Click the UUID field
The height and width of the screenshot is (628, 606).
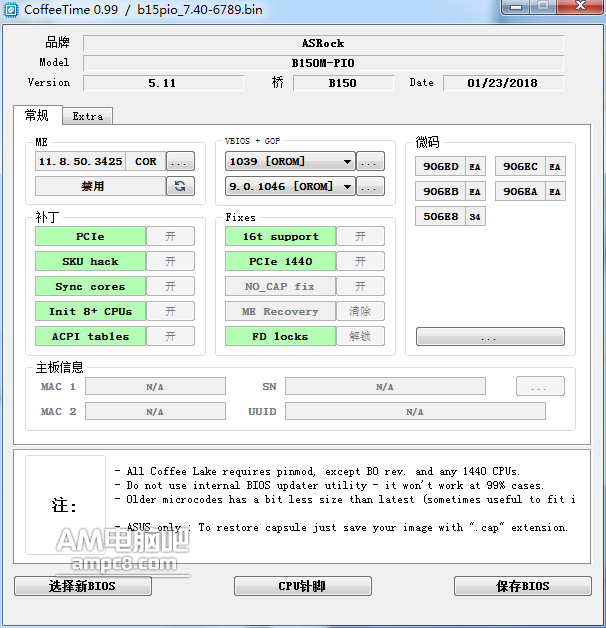pyautogui.click(x=415, y=411)
